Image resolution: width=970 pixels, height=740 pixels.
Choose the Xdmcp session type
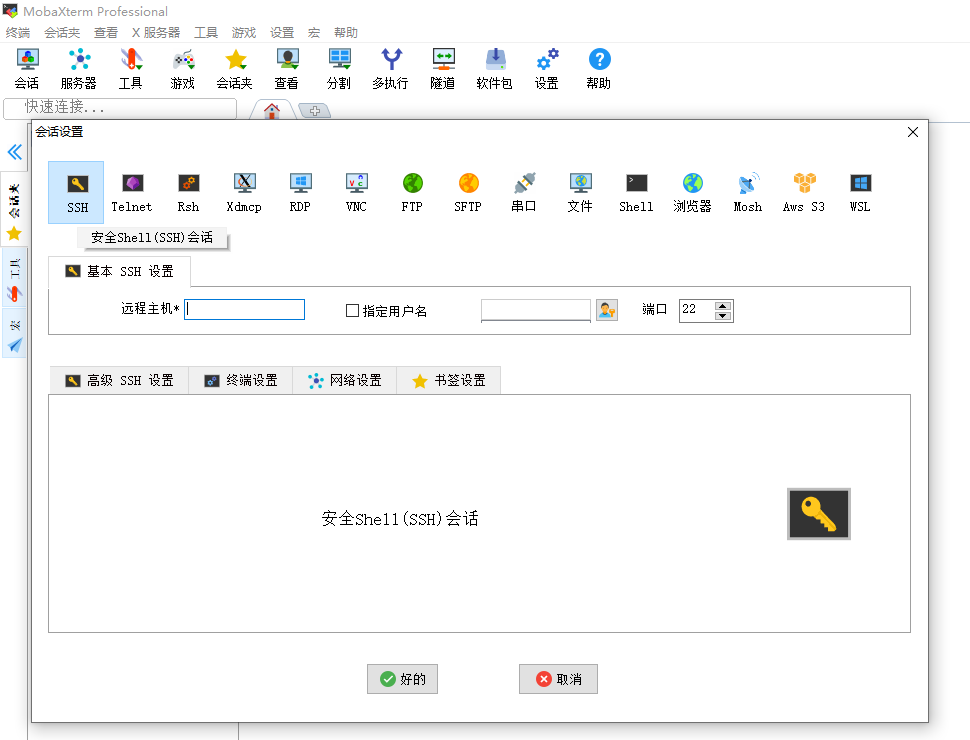(244, 192)
